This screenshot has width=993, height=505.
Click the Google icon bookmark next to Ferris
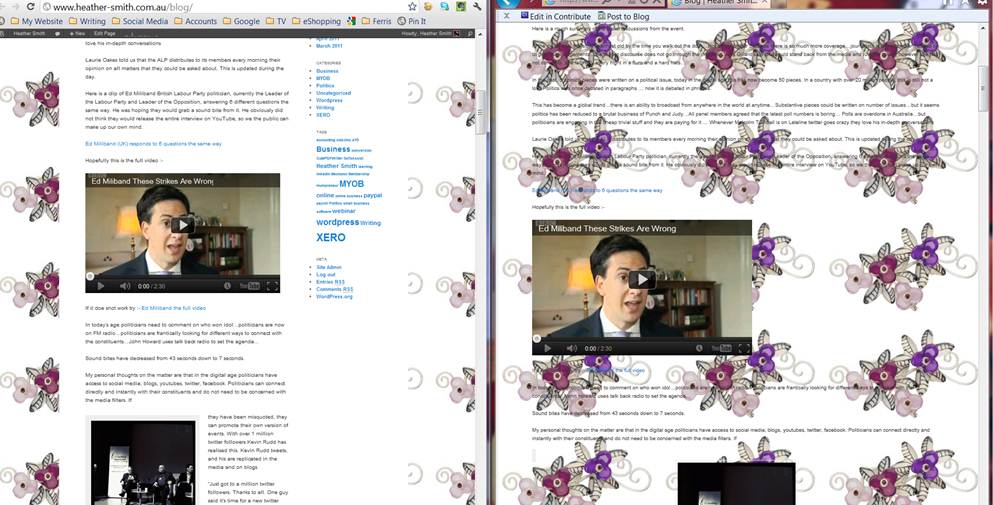pyautogui.click(x=351, y=21)
